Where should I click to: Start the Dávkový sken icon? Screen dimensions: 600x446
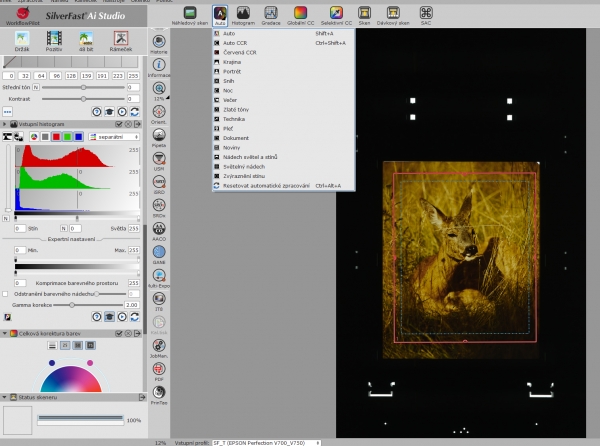point(393,16)
